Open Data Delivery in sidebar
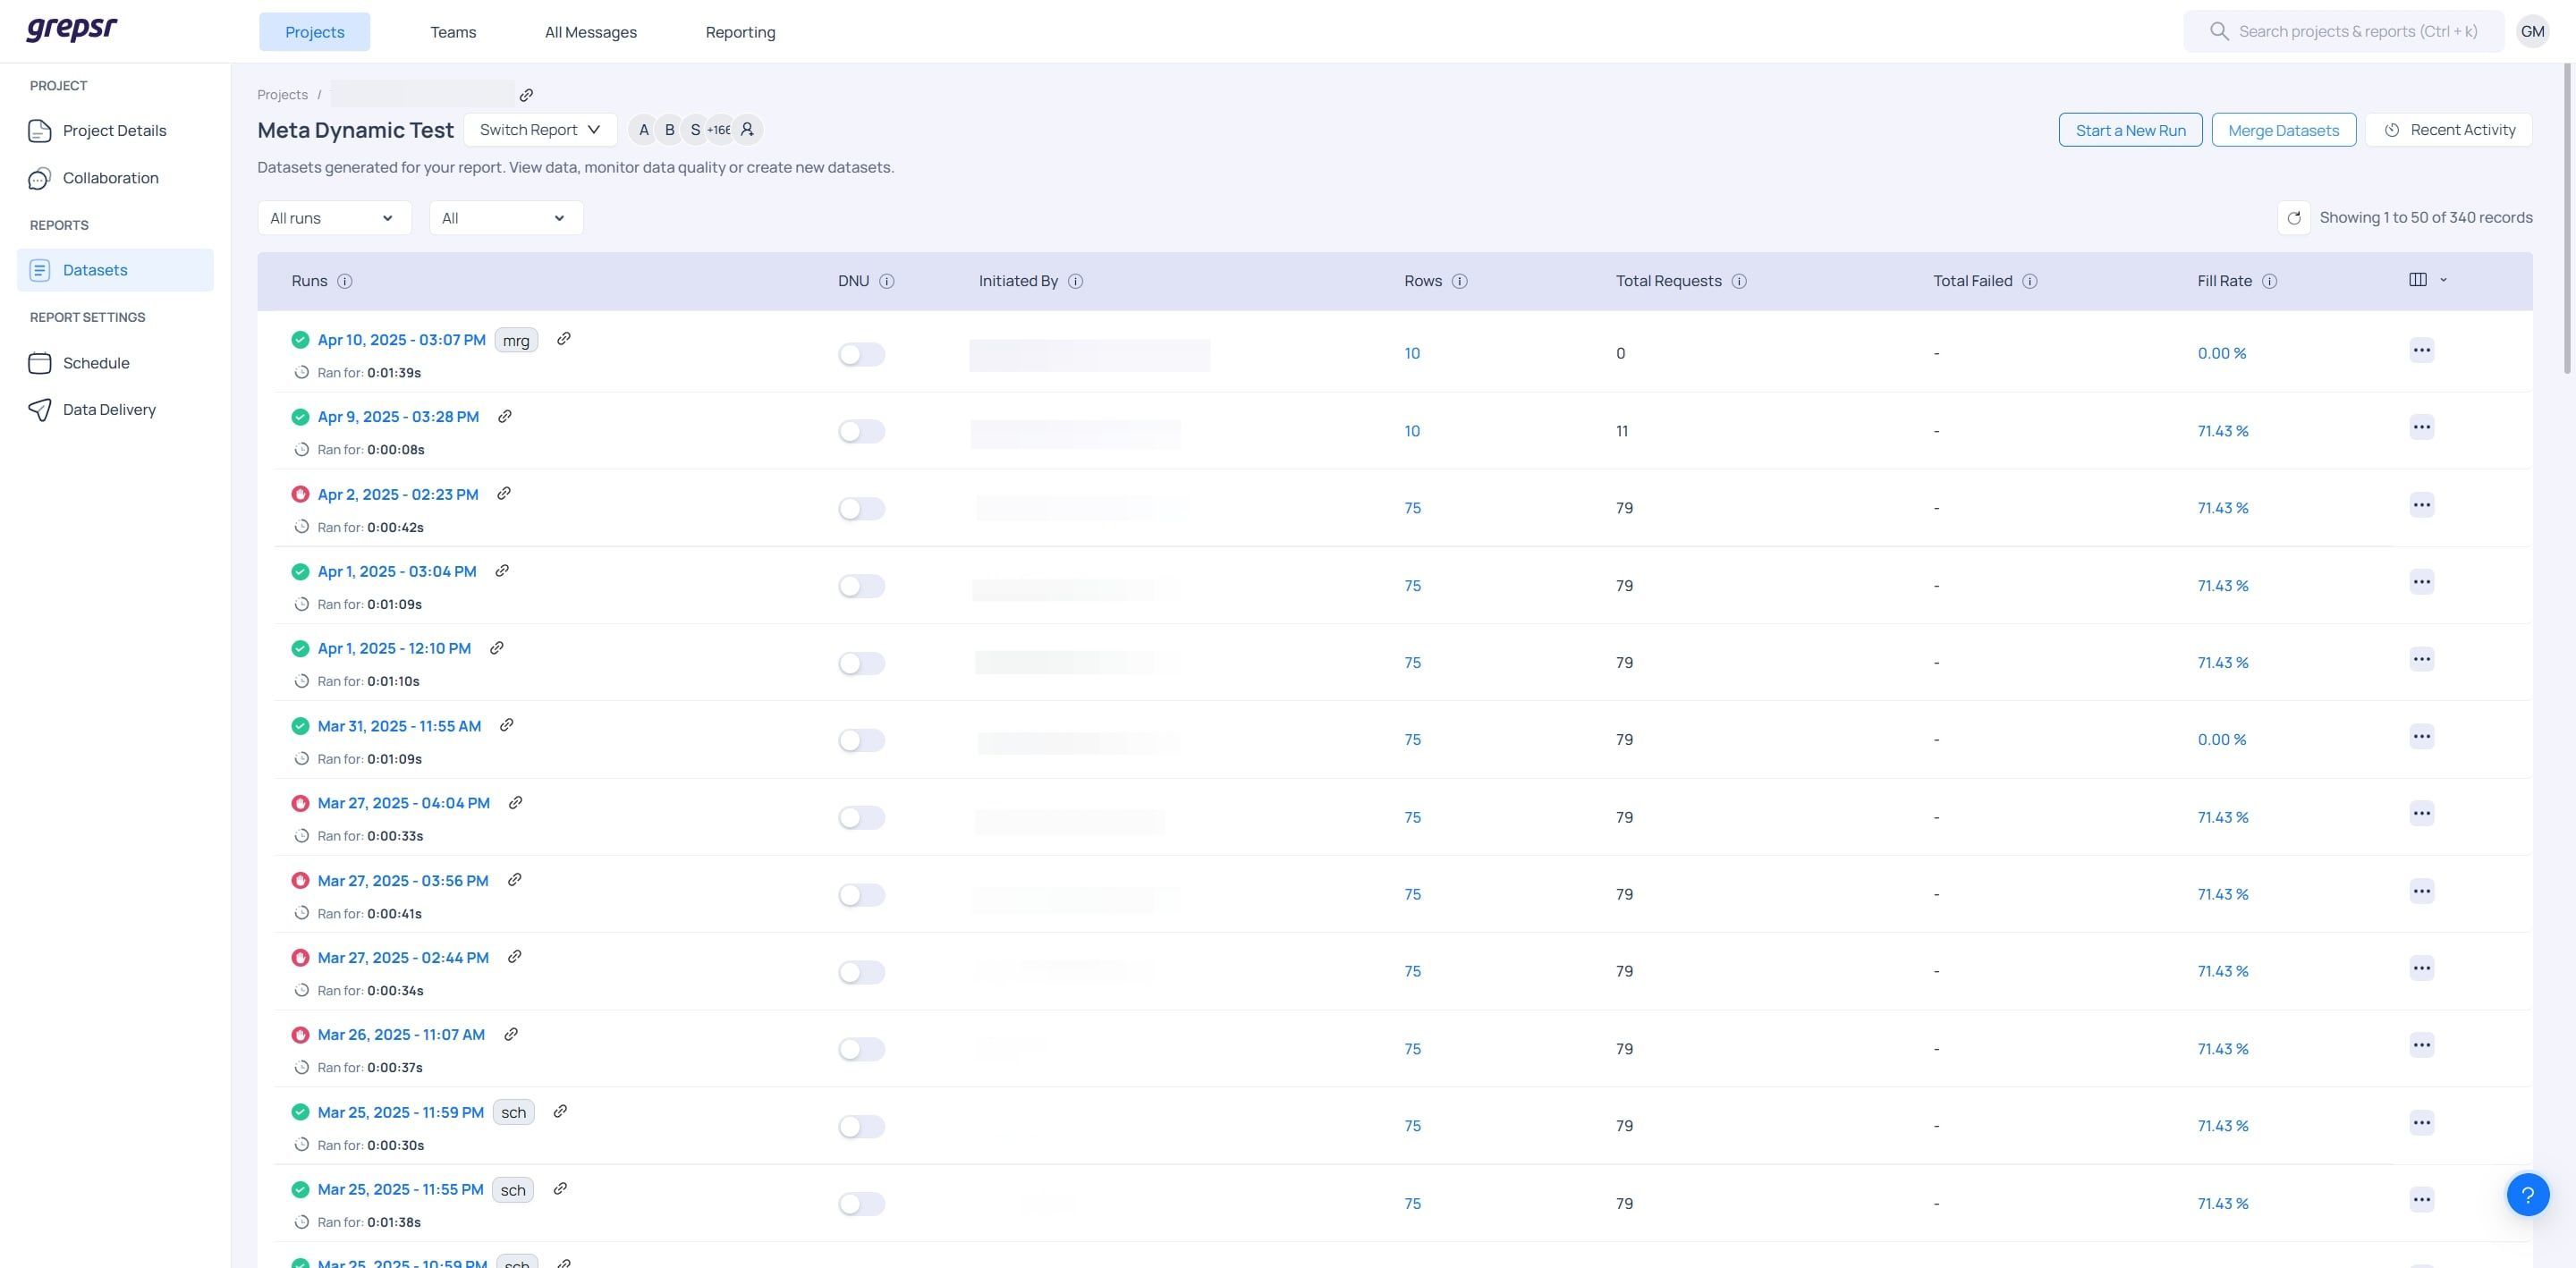This screenshot has height=1268, width=2576. tap(115, 410)
